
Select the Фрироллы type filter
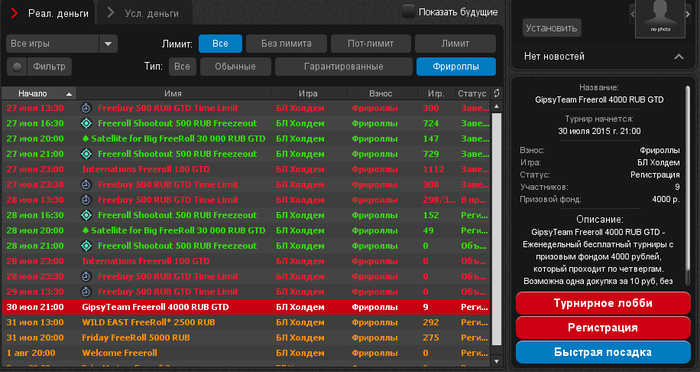(x=456, y=67)
